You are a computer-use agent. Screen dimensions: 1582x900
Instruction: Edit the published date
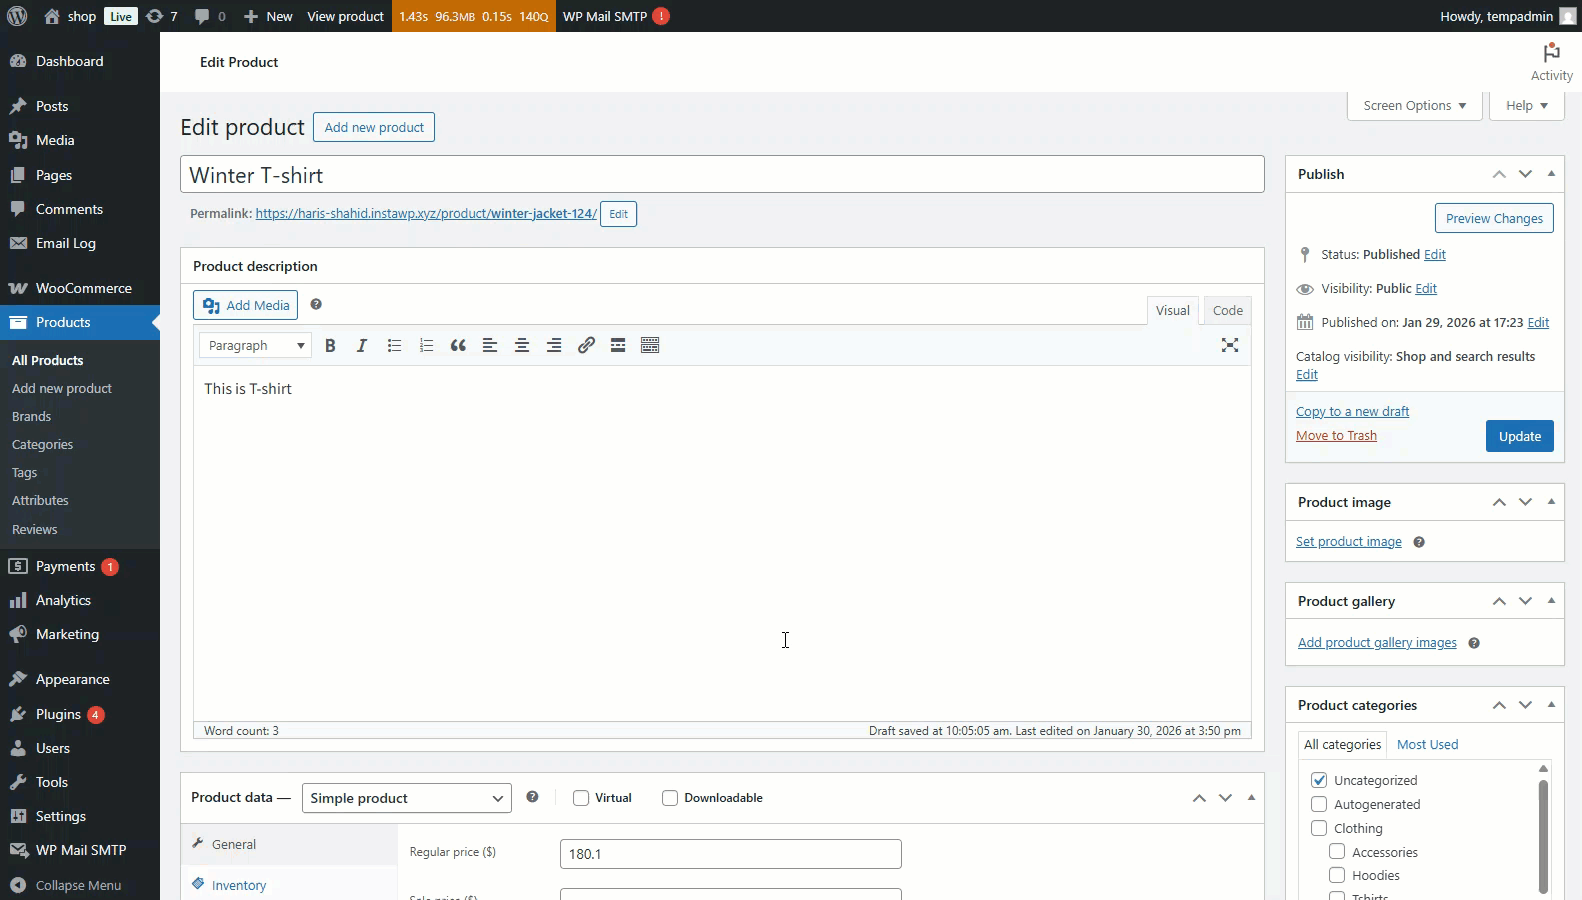tap(1538, 323)
